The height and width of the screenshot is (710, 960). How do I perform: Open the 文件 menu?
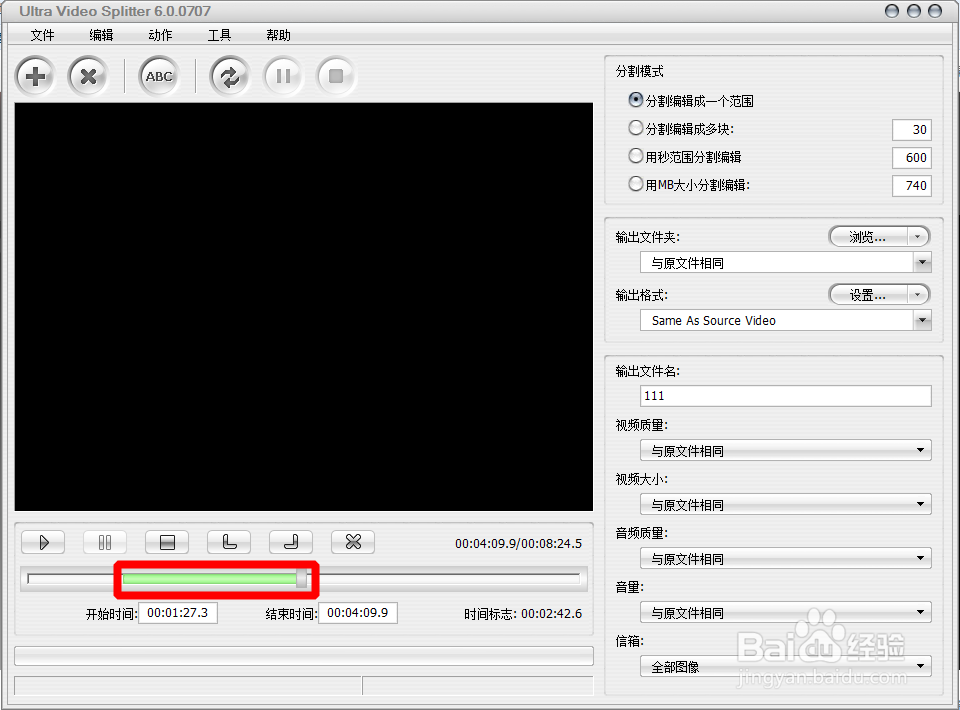click(42, 36)
